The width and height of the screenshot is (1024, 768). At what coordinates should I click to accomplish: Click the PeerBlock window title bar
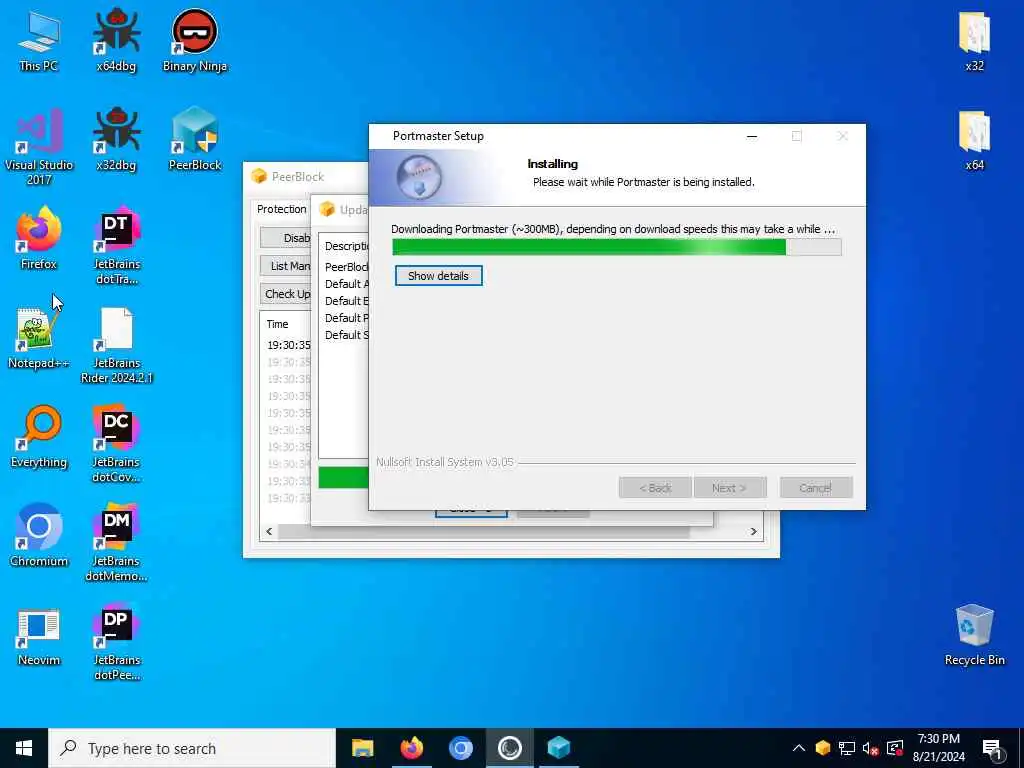(x=306, y=176)
